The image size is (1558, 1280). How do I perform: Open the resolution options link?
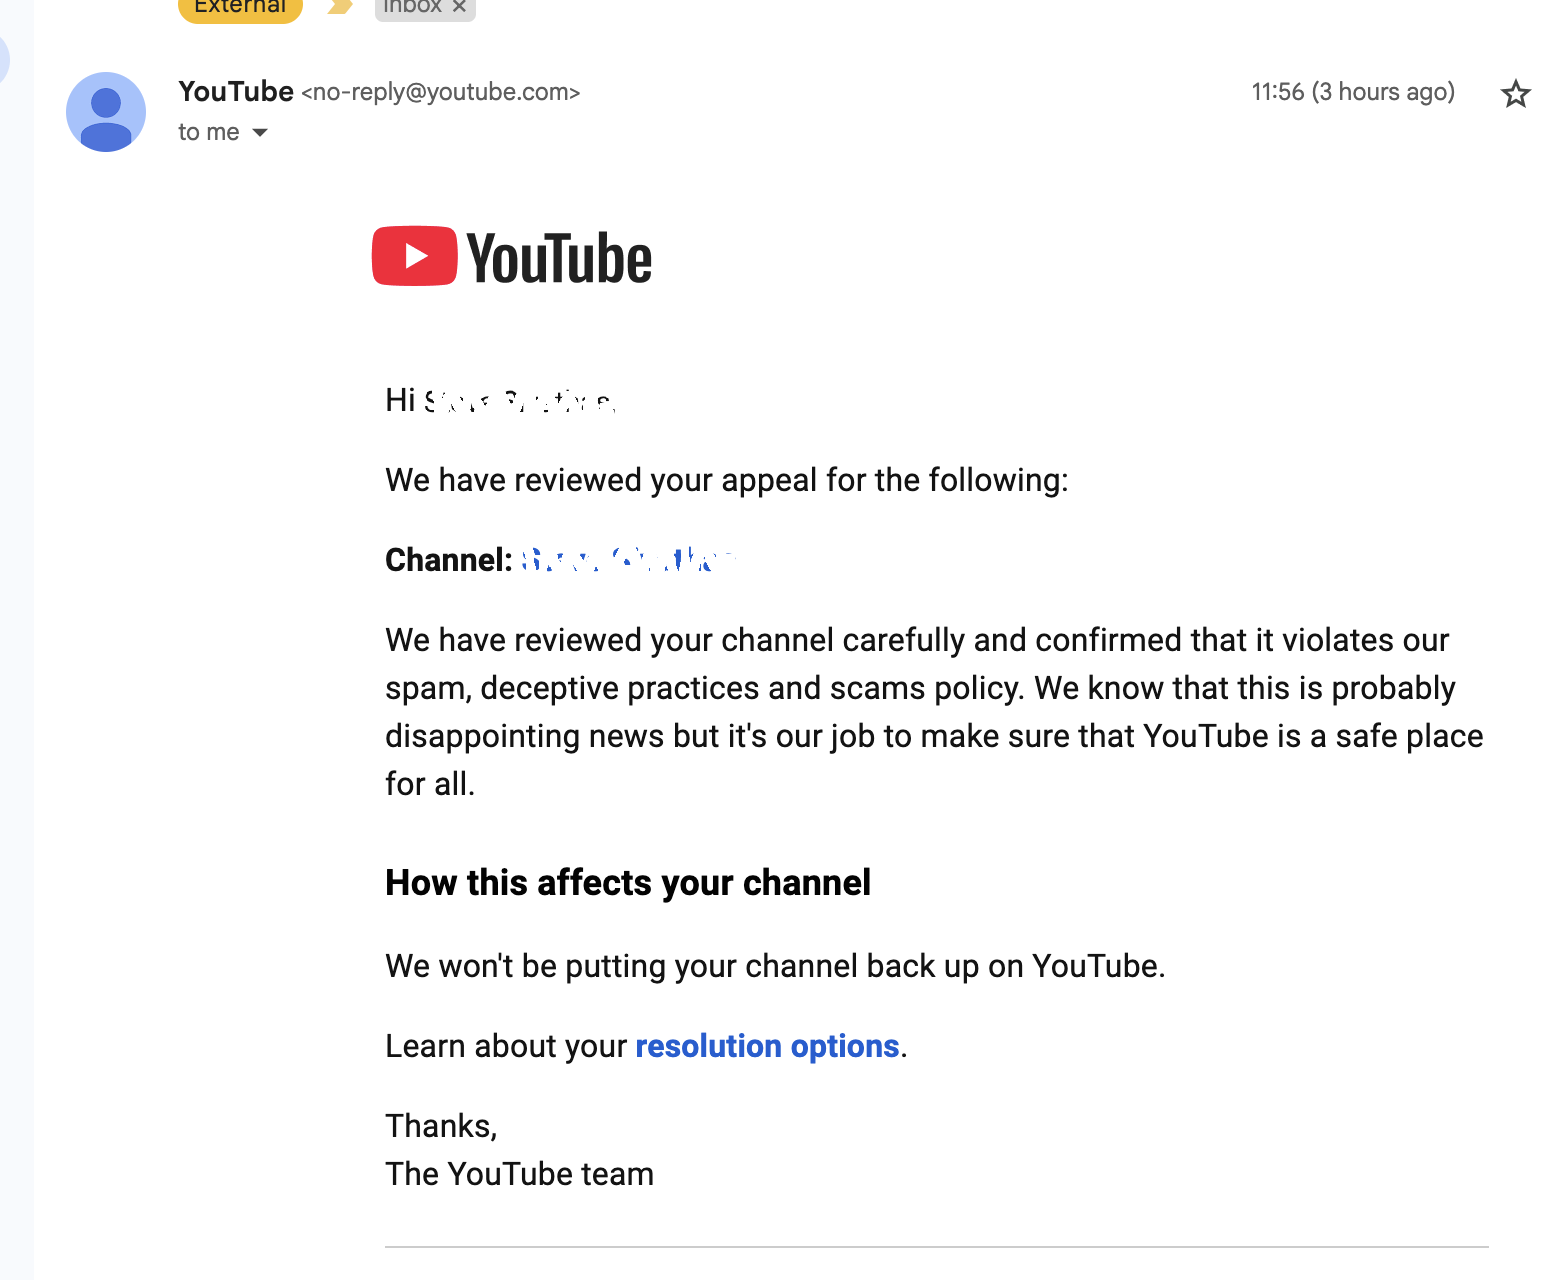767,1046
